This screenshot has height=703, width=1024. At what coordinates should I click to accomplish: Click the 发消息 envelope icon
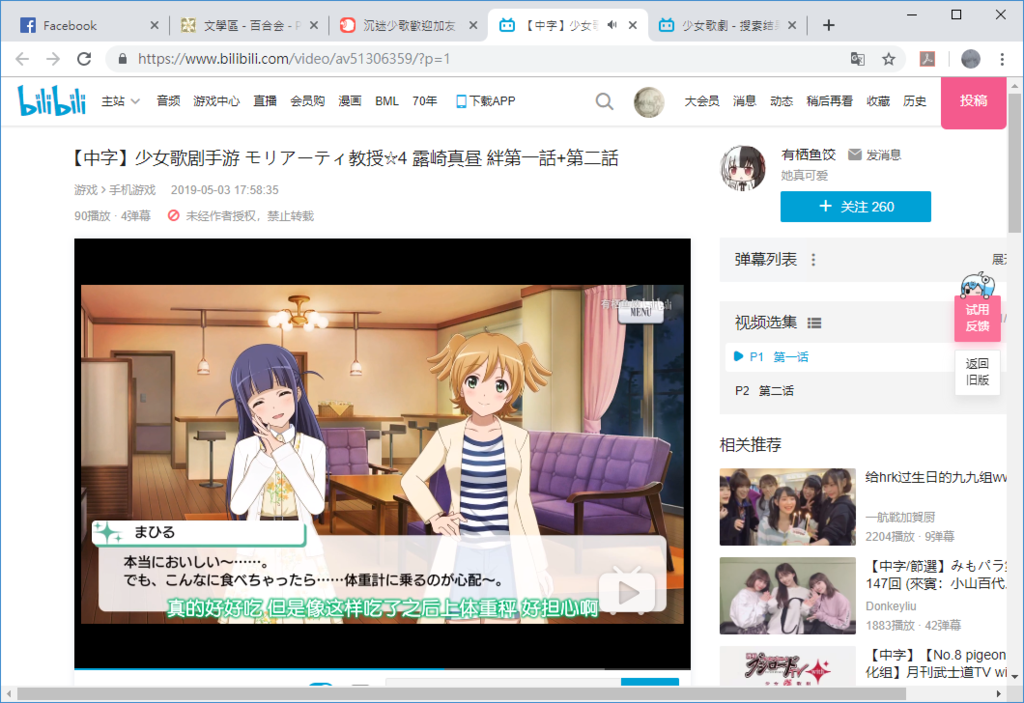[x=854, y=154]
